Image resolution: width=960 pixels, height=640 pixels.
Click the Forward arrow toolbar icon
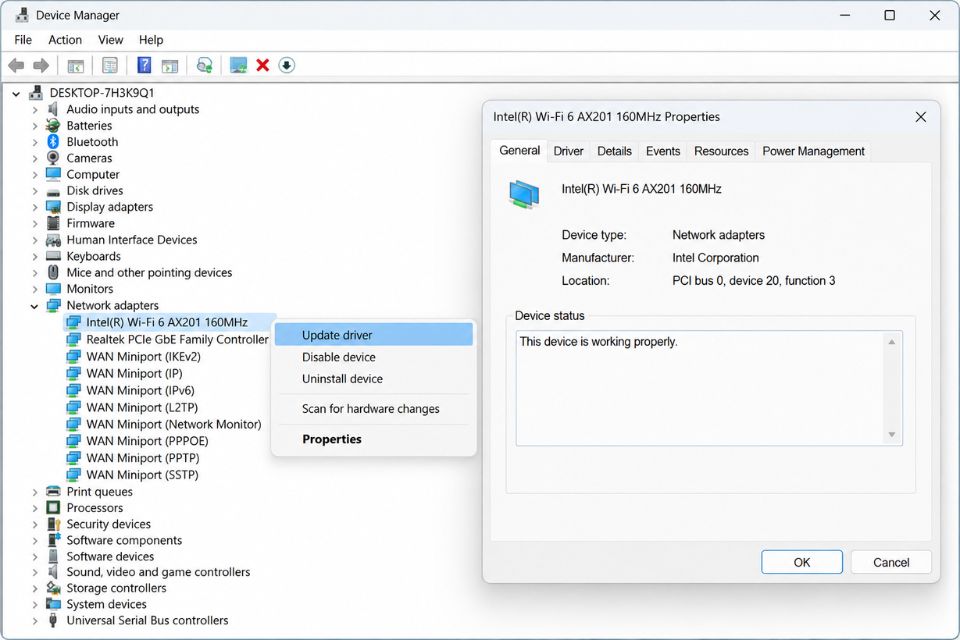click(x=41, y=65)
